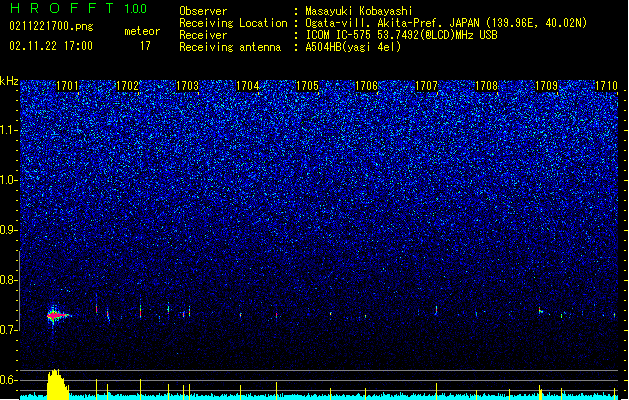Click the 'meteor' count label
The height and width of the screenshot is (400, 629).
pyautogui.click(x=142, y=31)
